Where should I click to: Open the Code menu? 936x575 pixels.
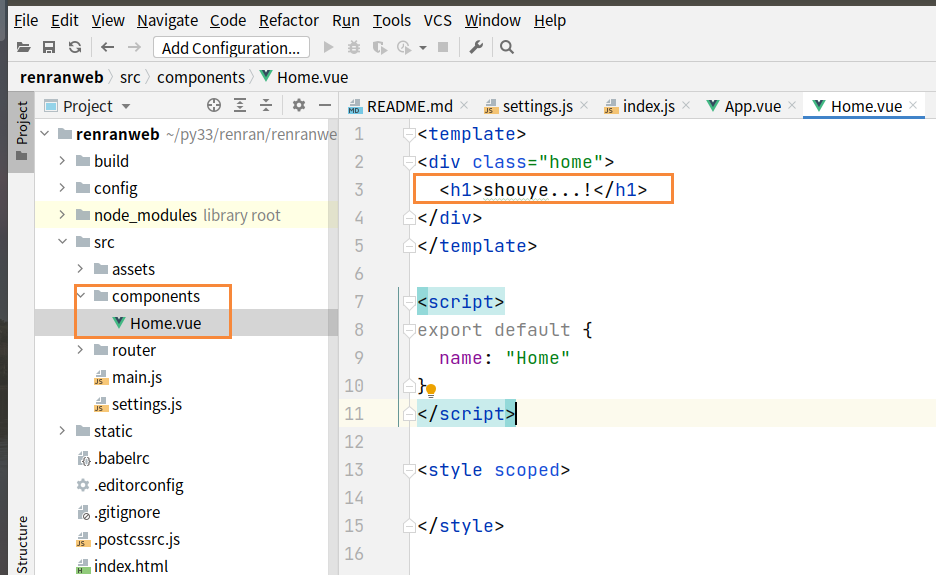(x=228, y=20)
